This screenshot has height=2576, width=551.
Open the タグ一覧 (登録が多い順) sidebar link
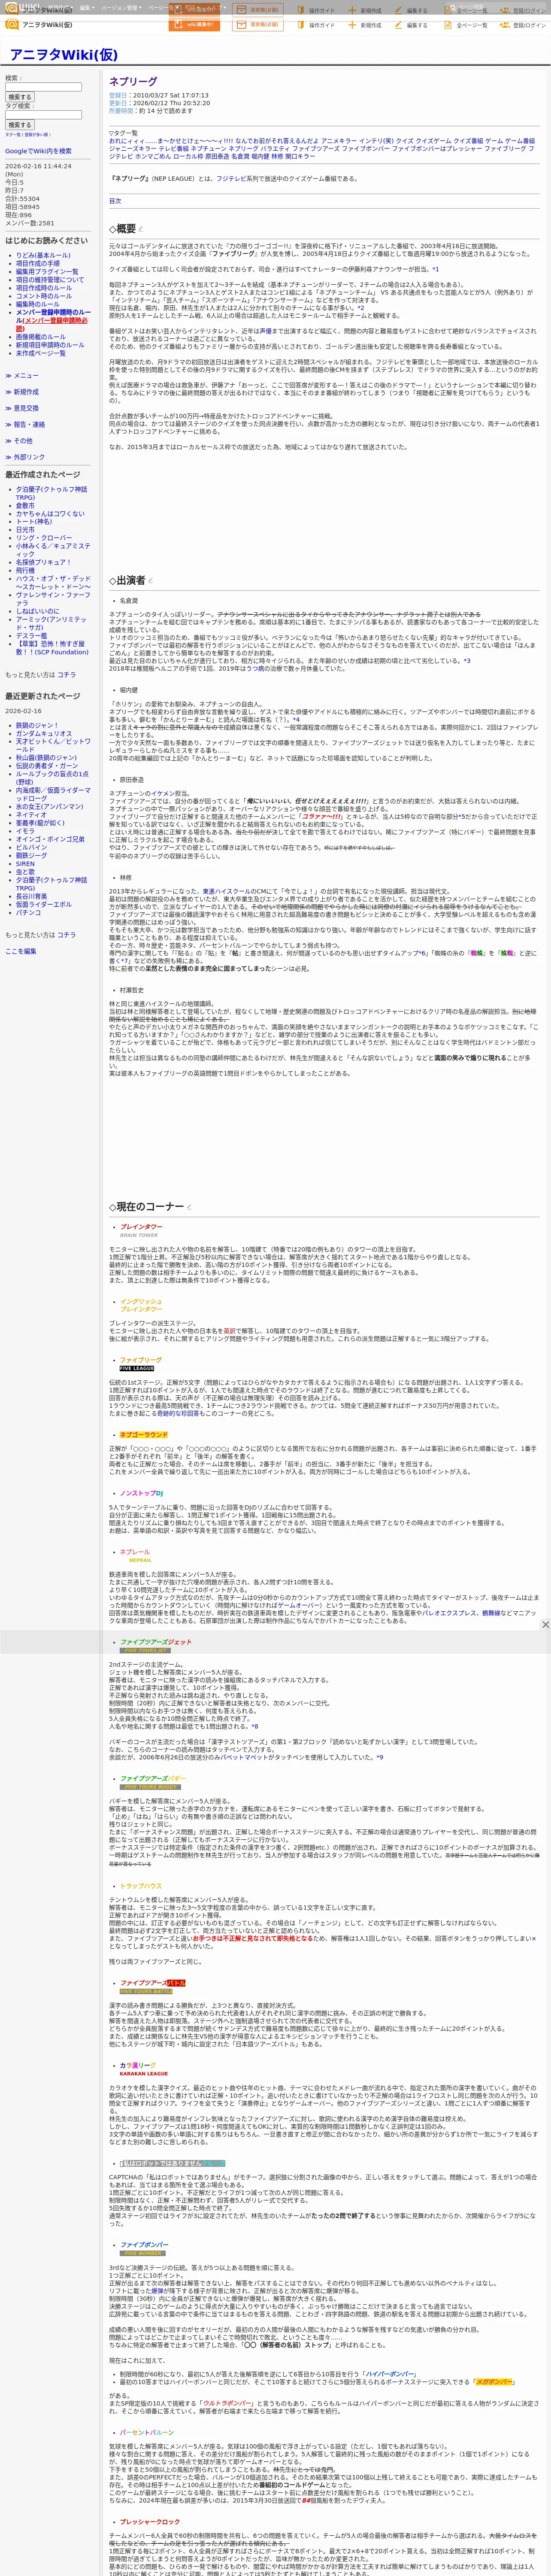(28, 134)
